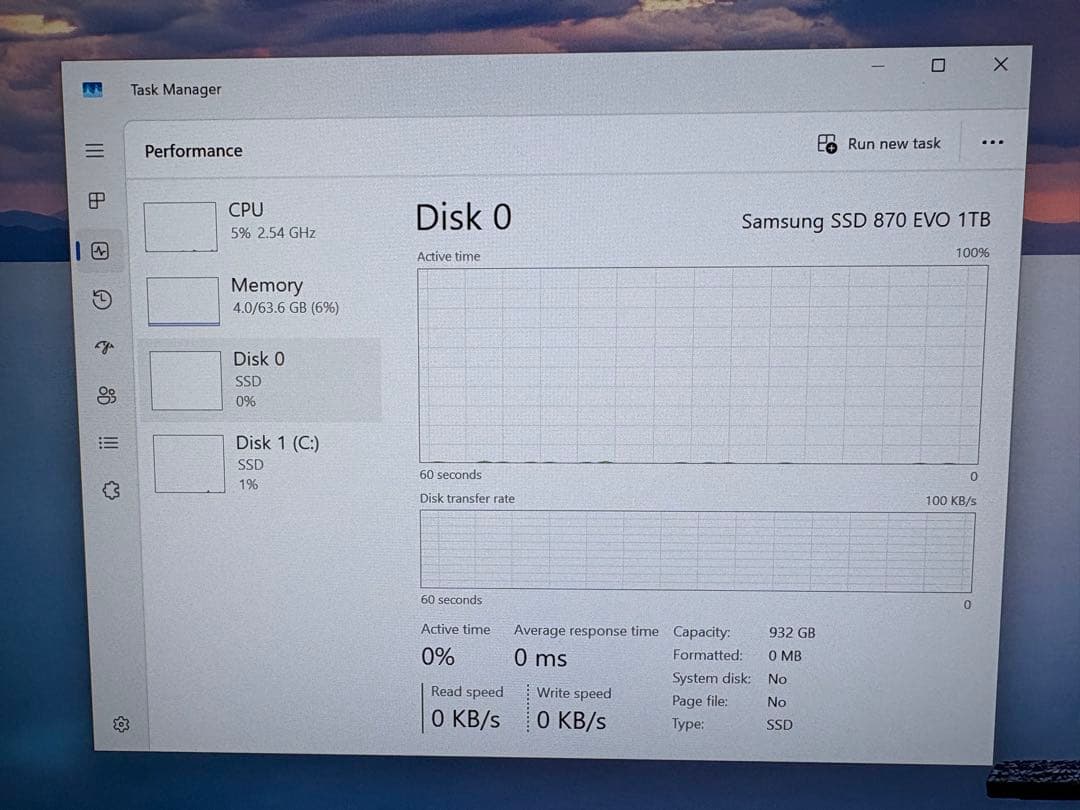Click the 0 ms average response value
Image resolution: width=1080 pixels, height=810 pixels.
(x=541, y=658)
